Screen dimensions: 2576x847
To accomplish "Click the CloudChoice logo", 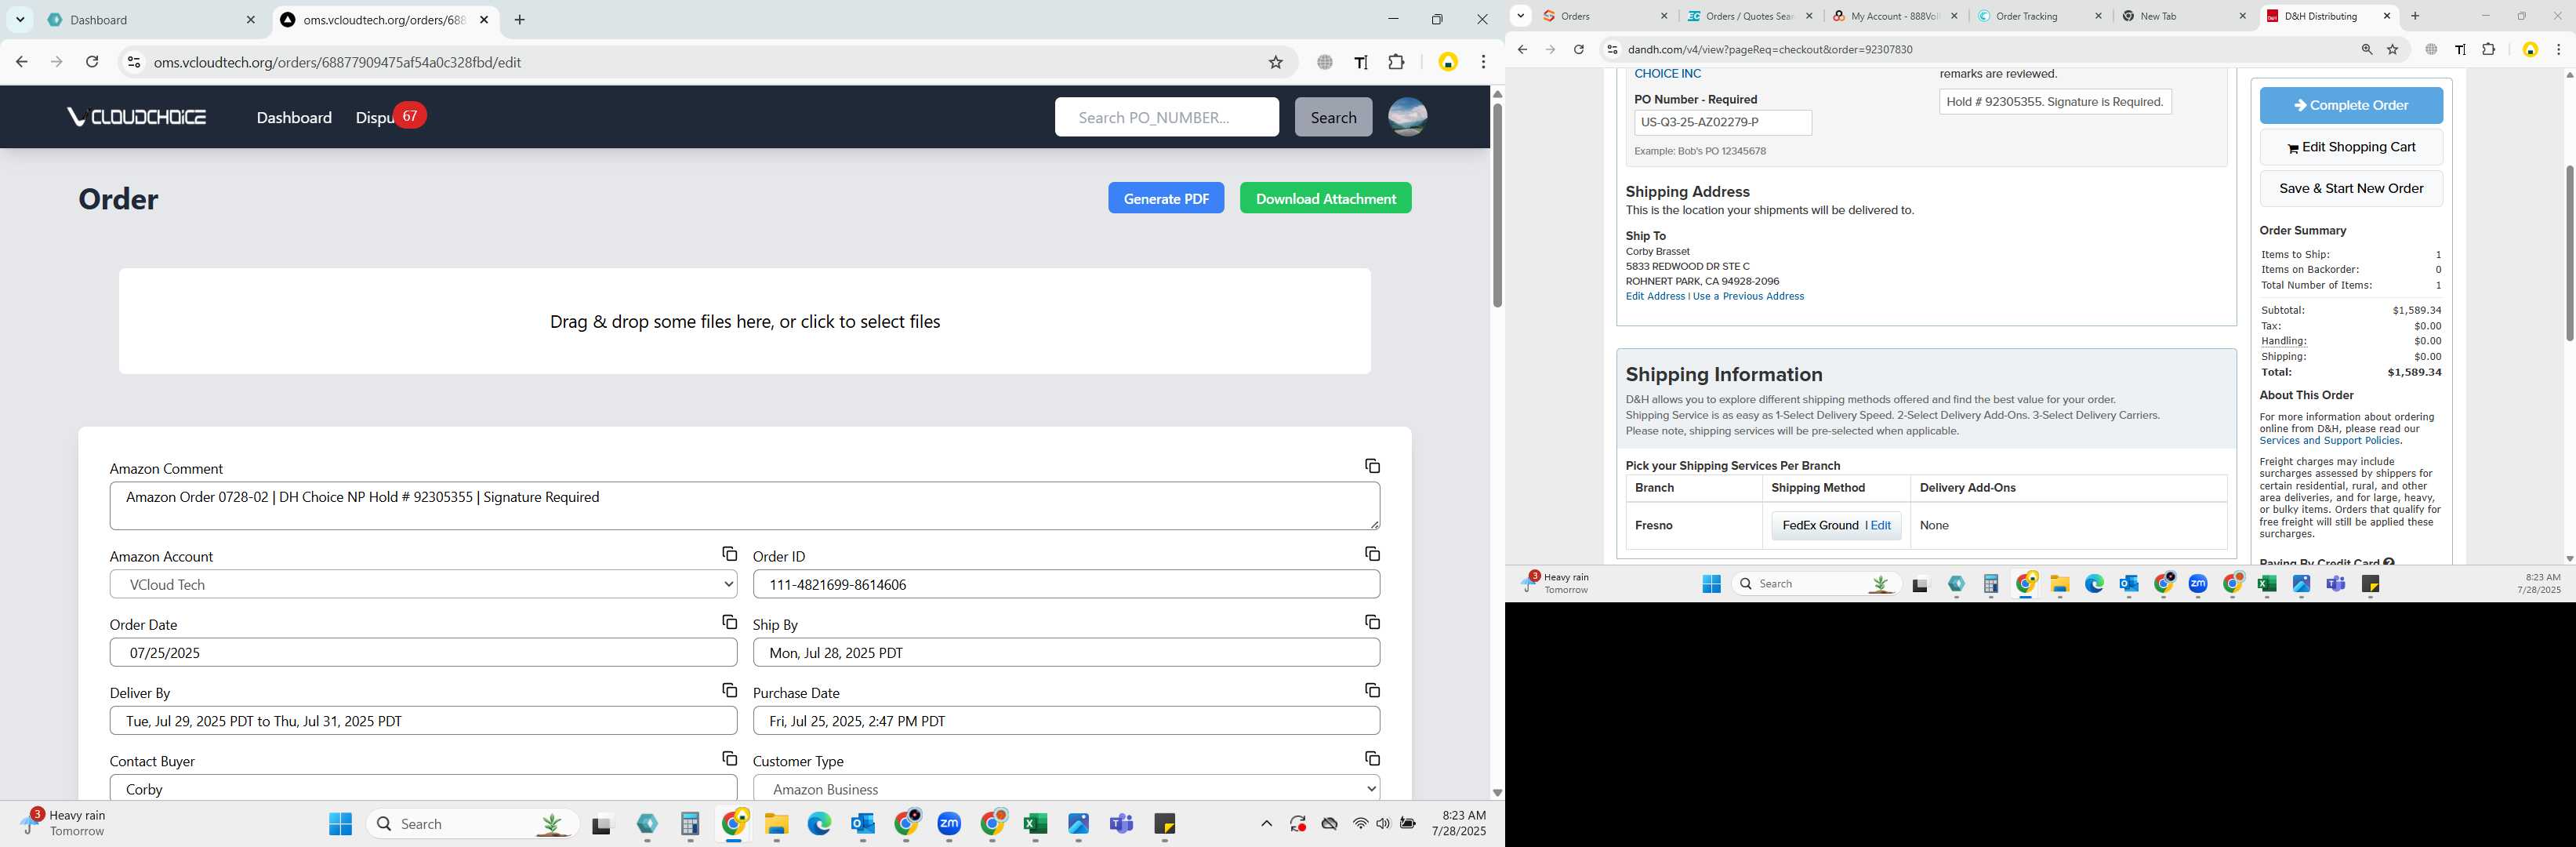I will pos(137,117).
